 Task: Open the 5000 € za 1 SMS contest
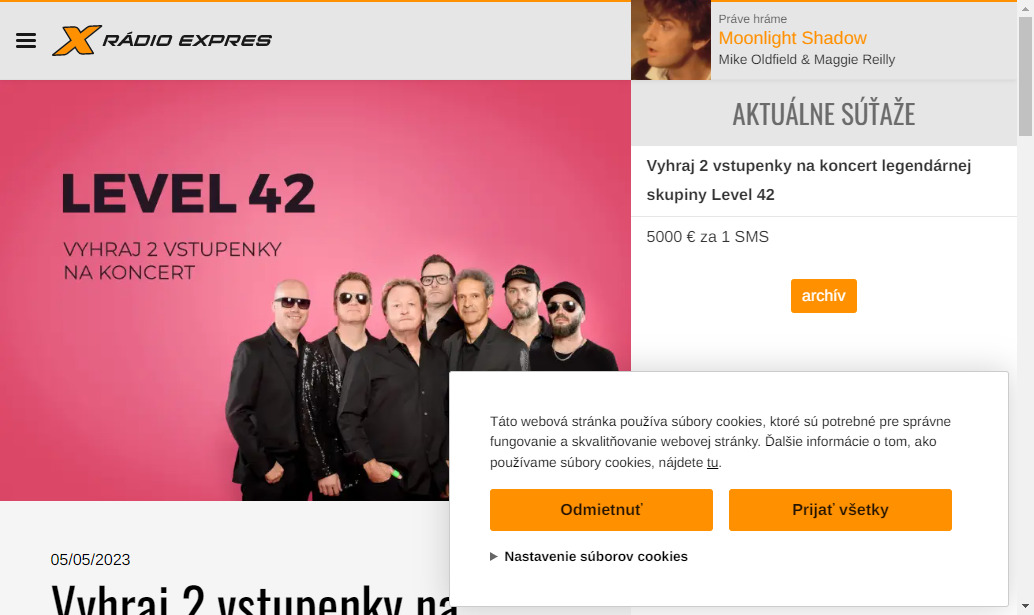pyautogui.click(x=708, y=237)
